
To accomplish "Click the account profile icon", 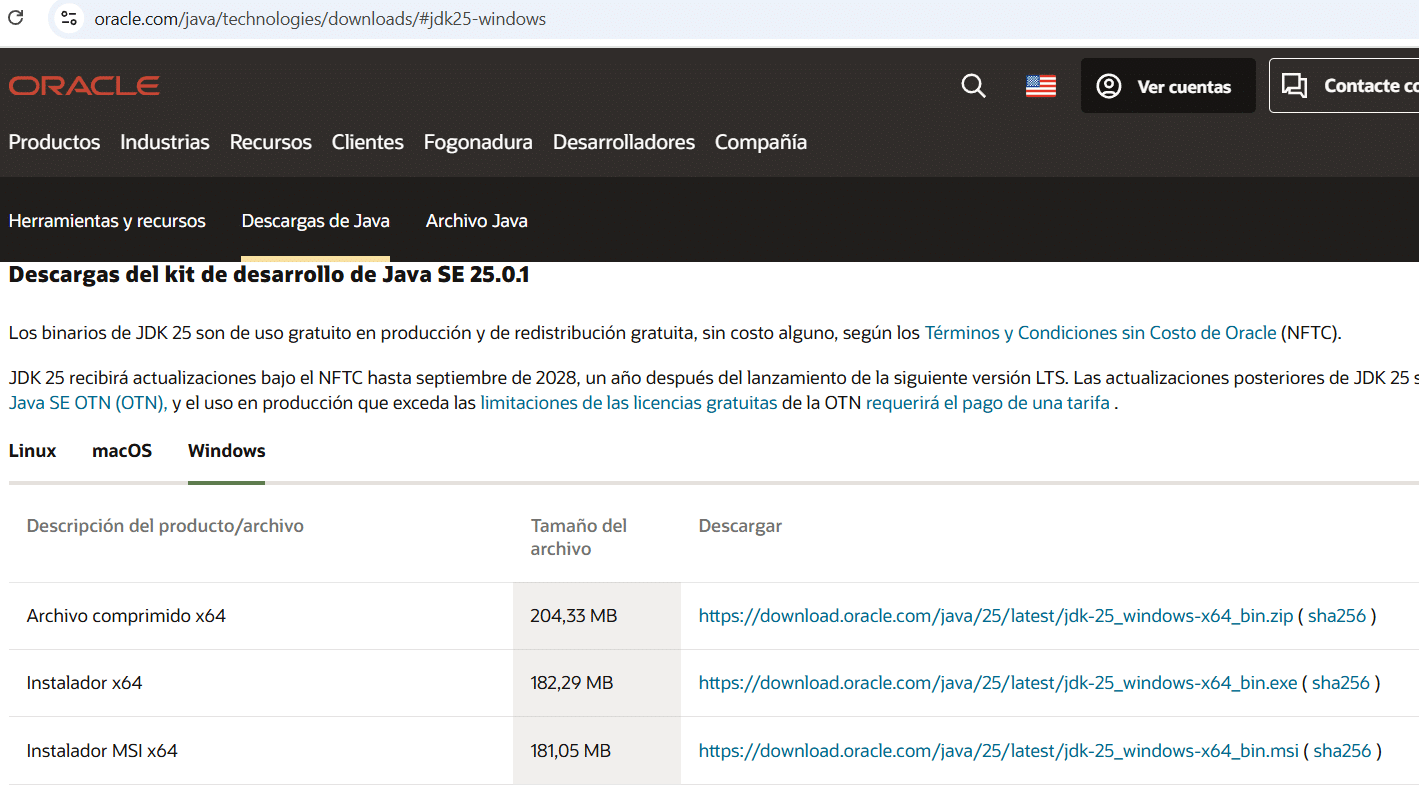I will (x=1108, y=86).
